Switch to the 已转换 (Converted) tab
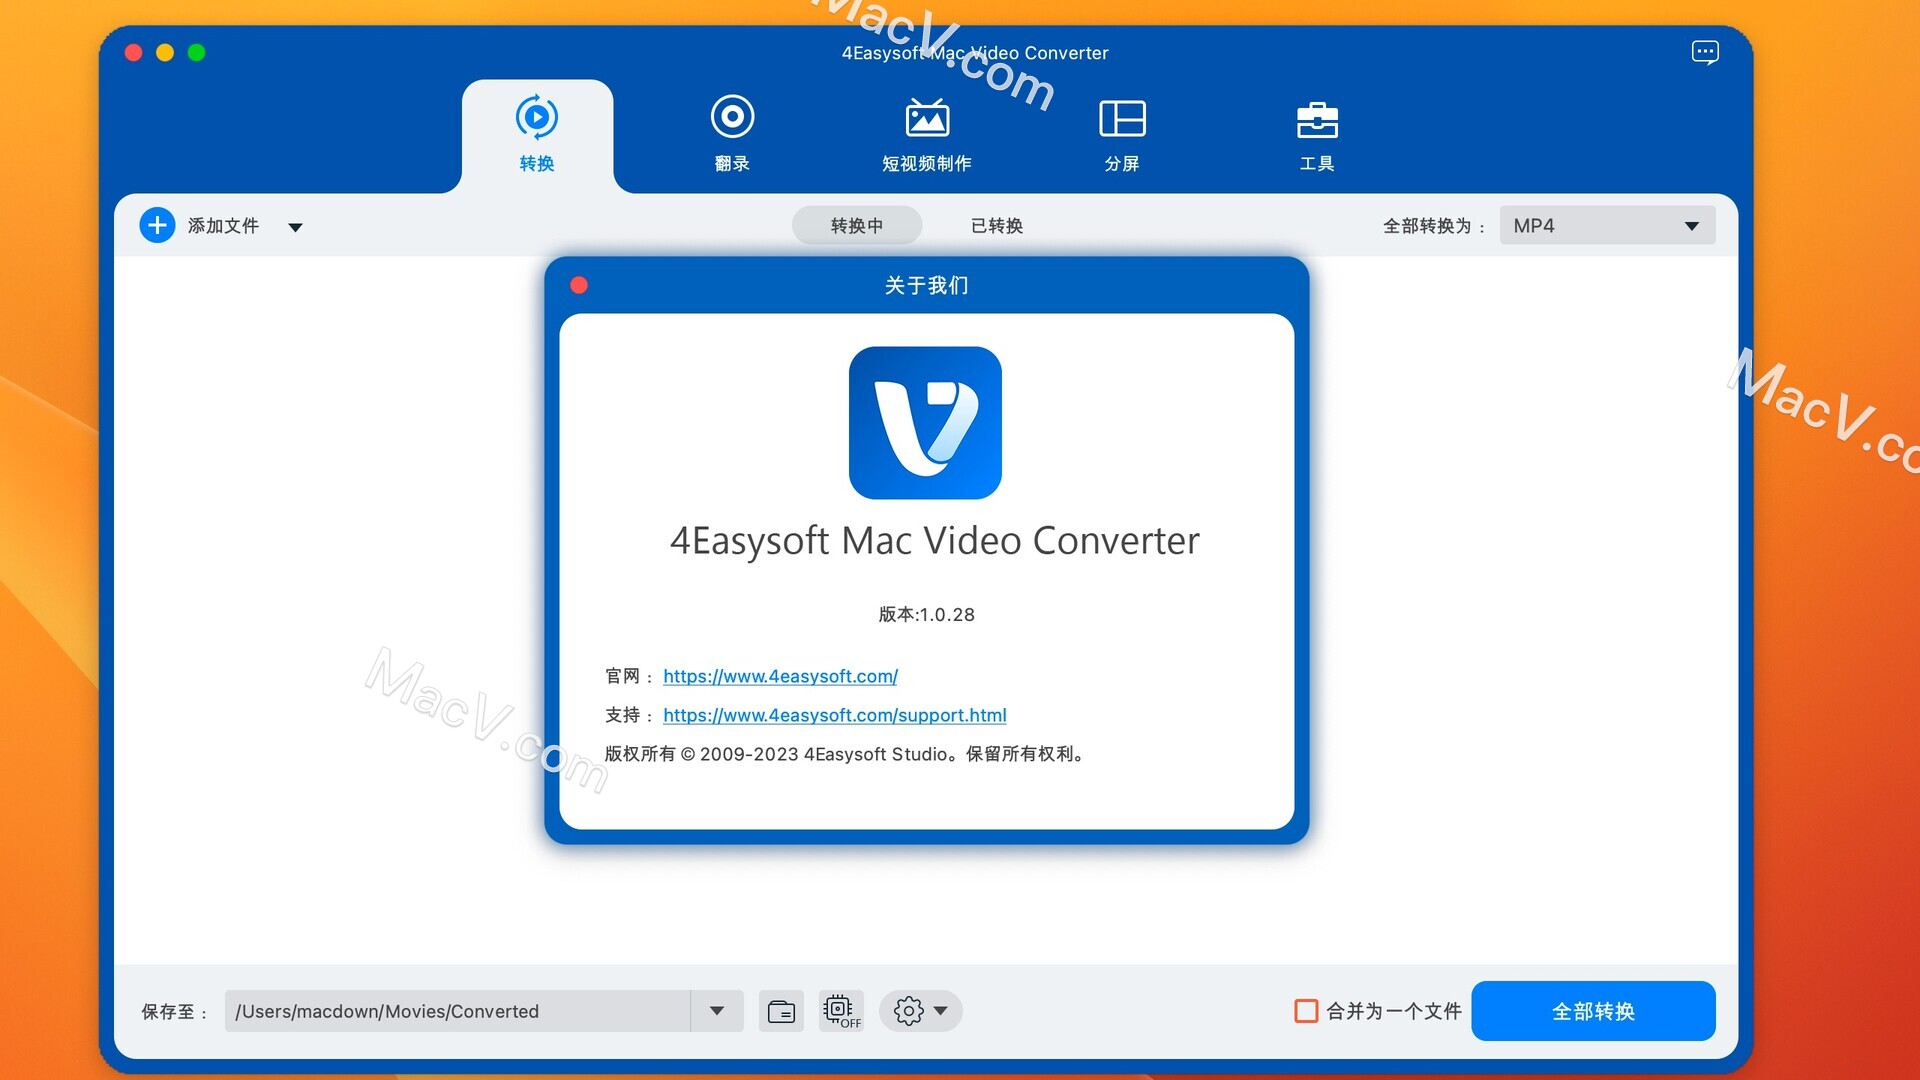The height and width of the screenshot is (1080, 1920). pyautogui.click(x=997, y=224)
